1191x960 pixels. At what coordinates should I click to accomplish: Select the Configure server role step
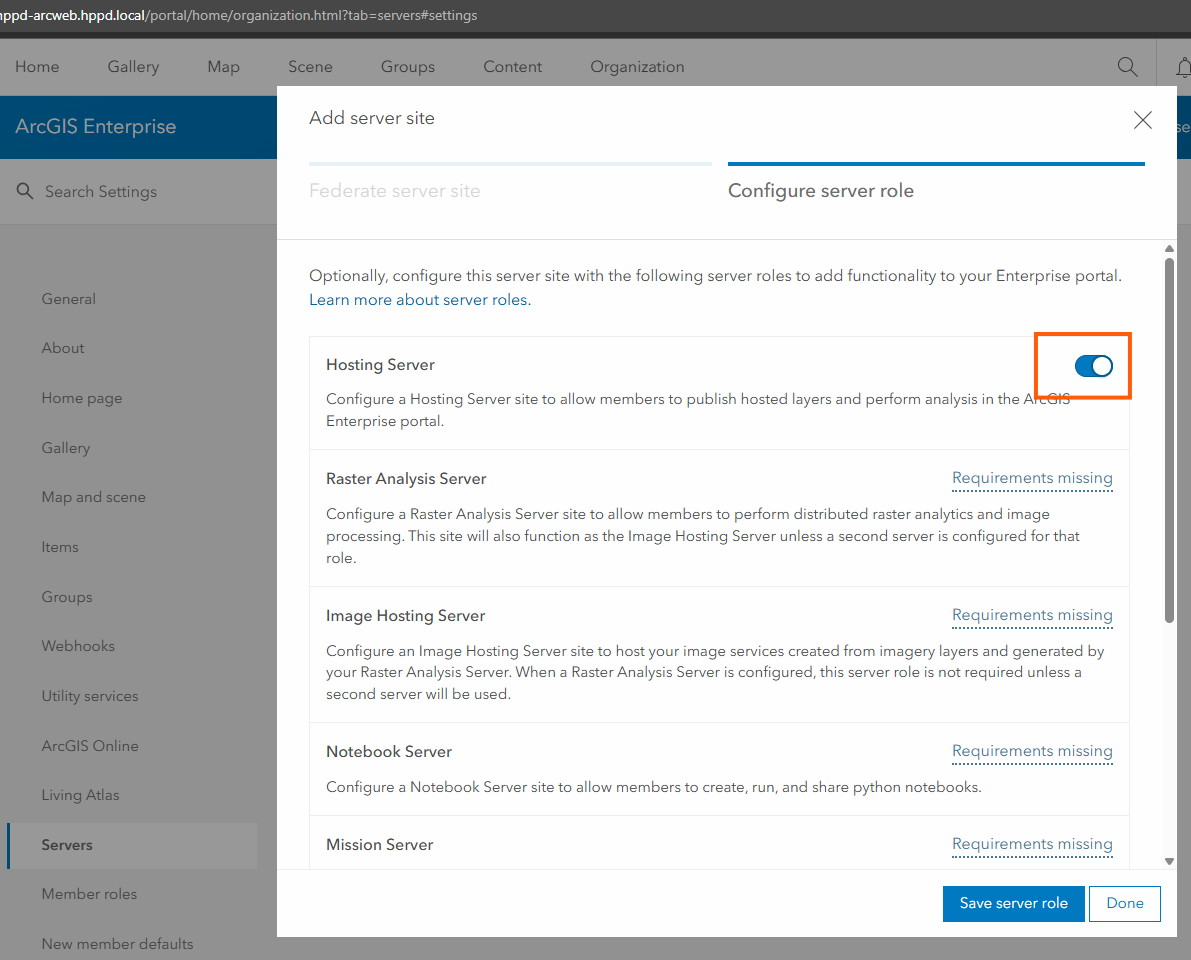[x=821, y=190]
